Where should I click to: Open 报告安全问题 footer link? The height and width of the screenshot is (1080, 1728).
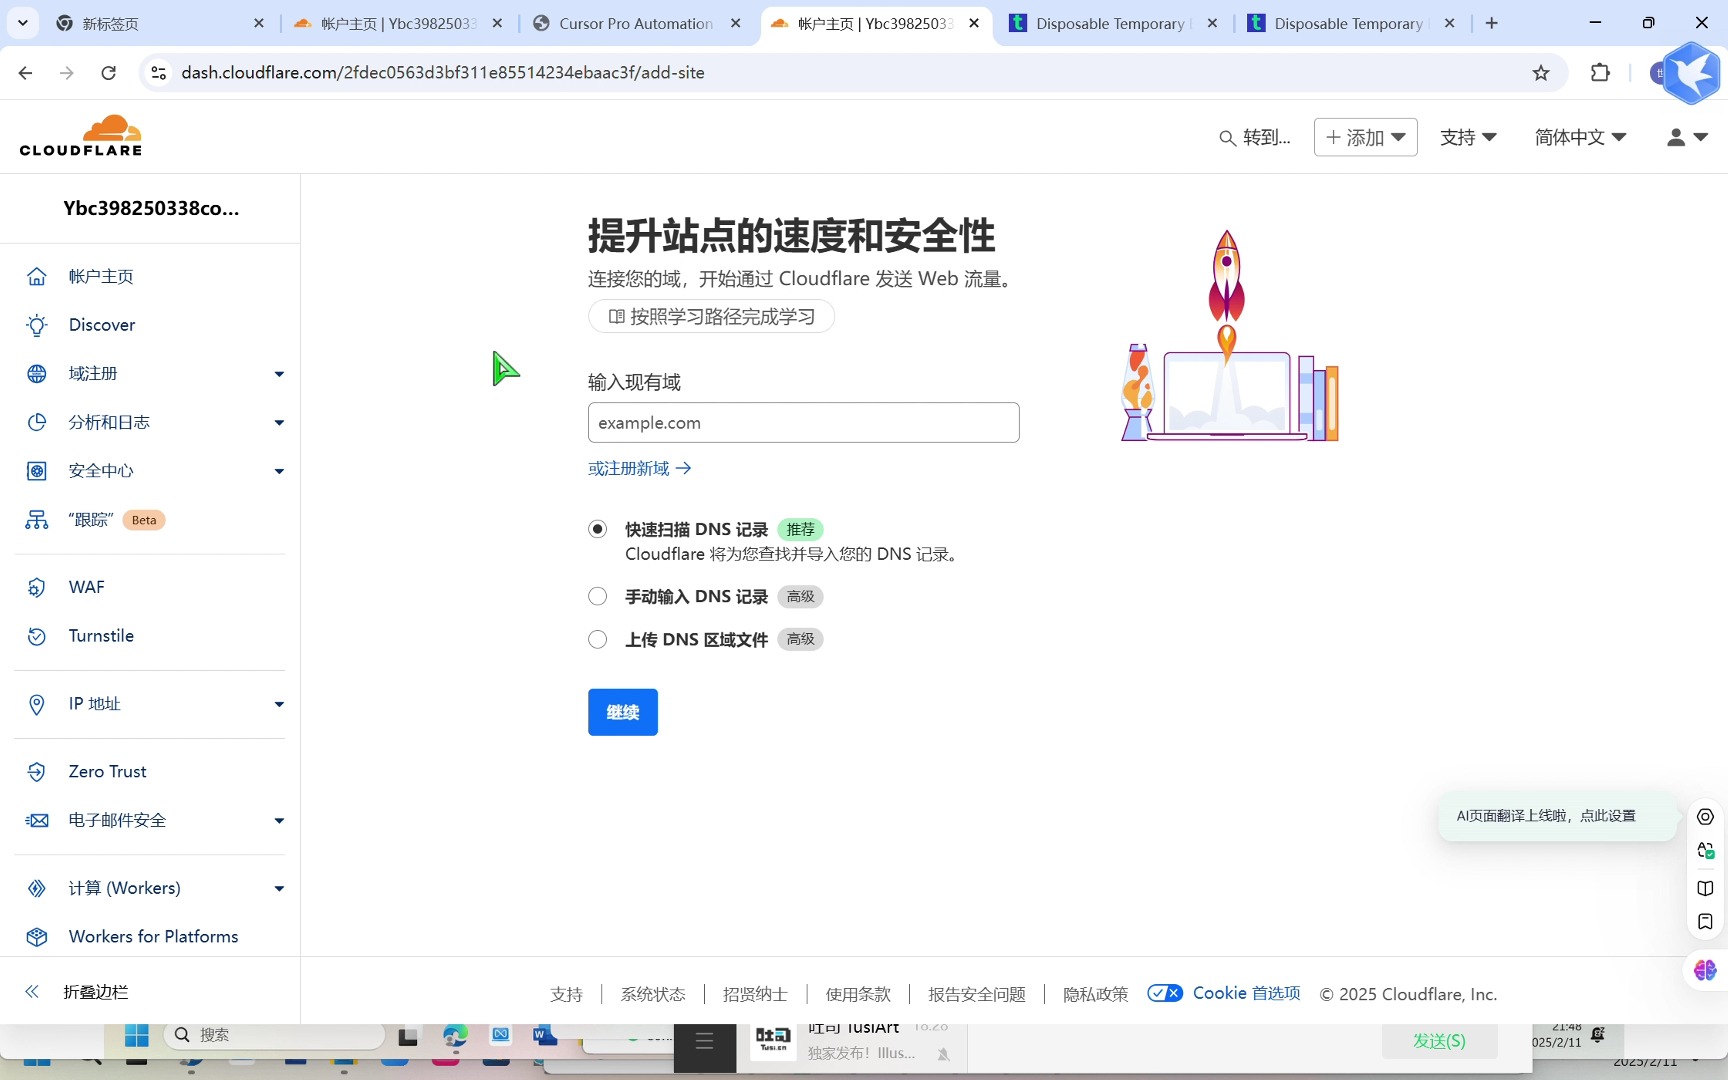coord(977,994)
